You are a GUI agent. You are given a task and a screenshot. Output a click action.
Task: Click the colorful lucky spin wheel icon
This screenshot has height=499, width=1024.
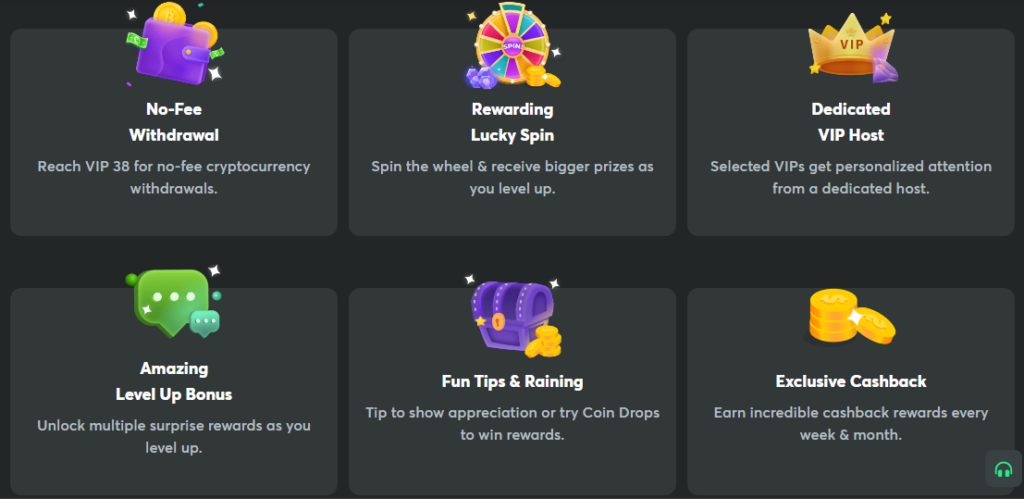[512, 46]
